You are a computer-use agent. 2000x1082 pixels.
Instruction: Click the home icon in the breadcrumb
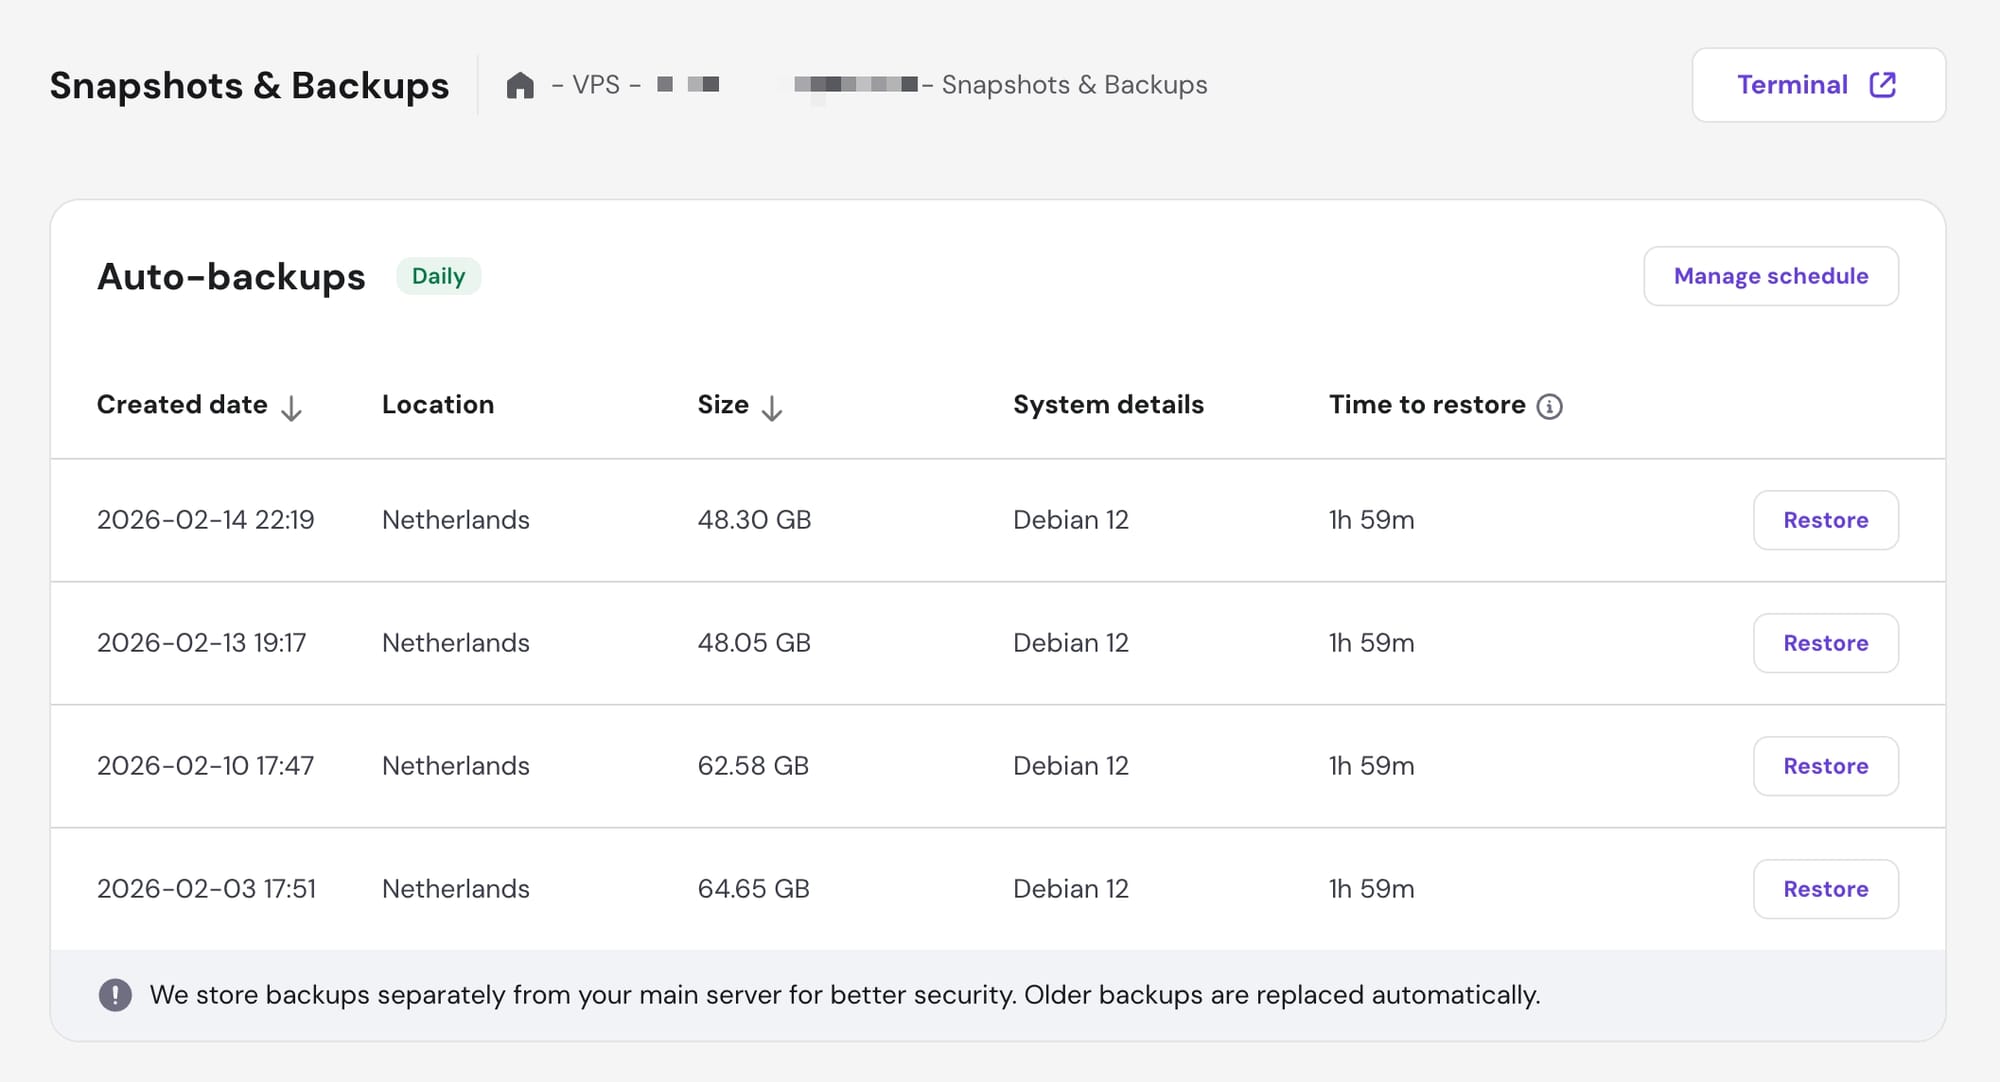click(x=520, y=84)
